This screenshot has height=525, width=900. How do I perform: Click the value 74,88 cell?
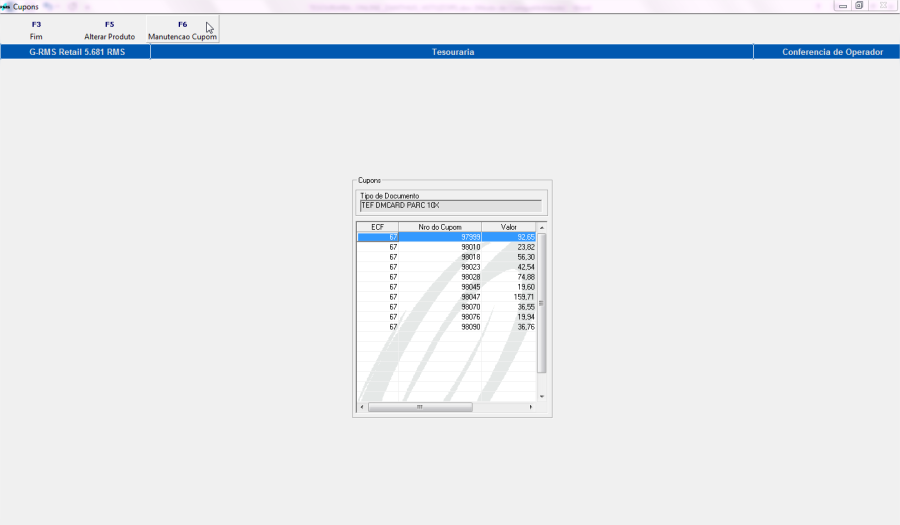point(509,277)
